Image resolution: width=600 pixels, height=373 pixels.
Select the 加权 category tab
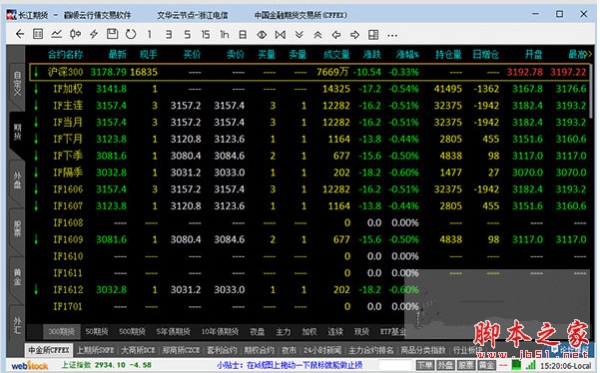click(x=309, y=332)
